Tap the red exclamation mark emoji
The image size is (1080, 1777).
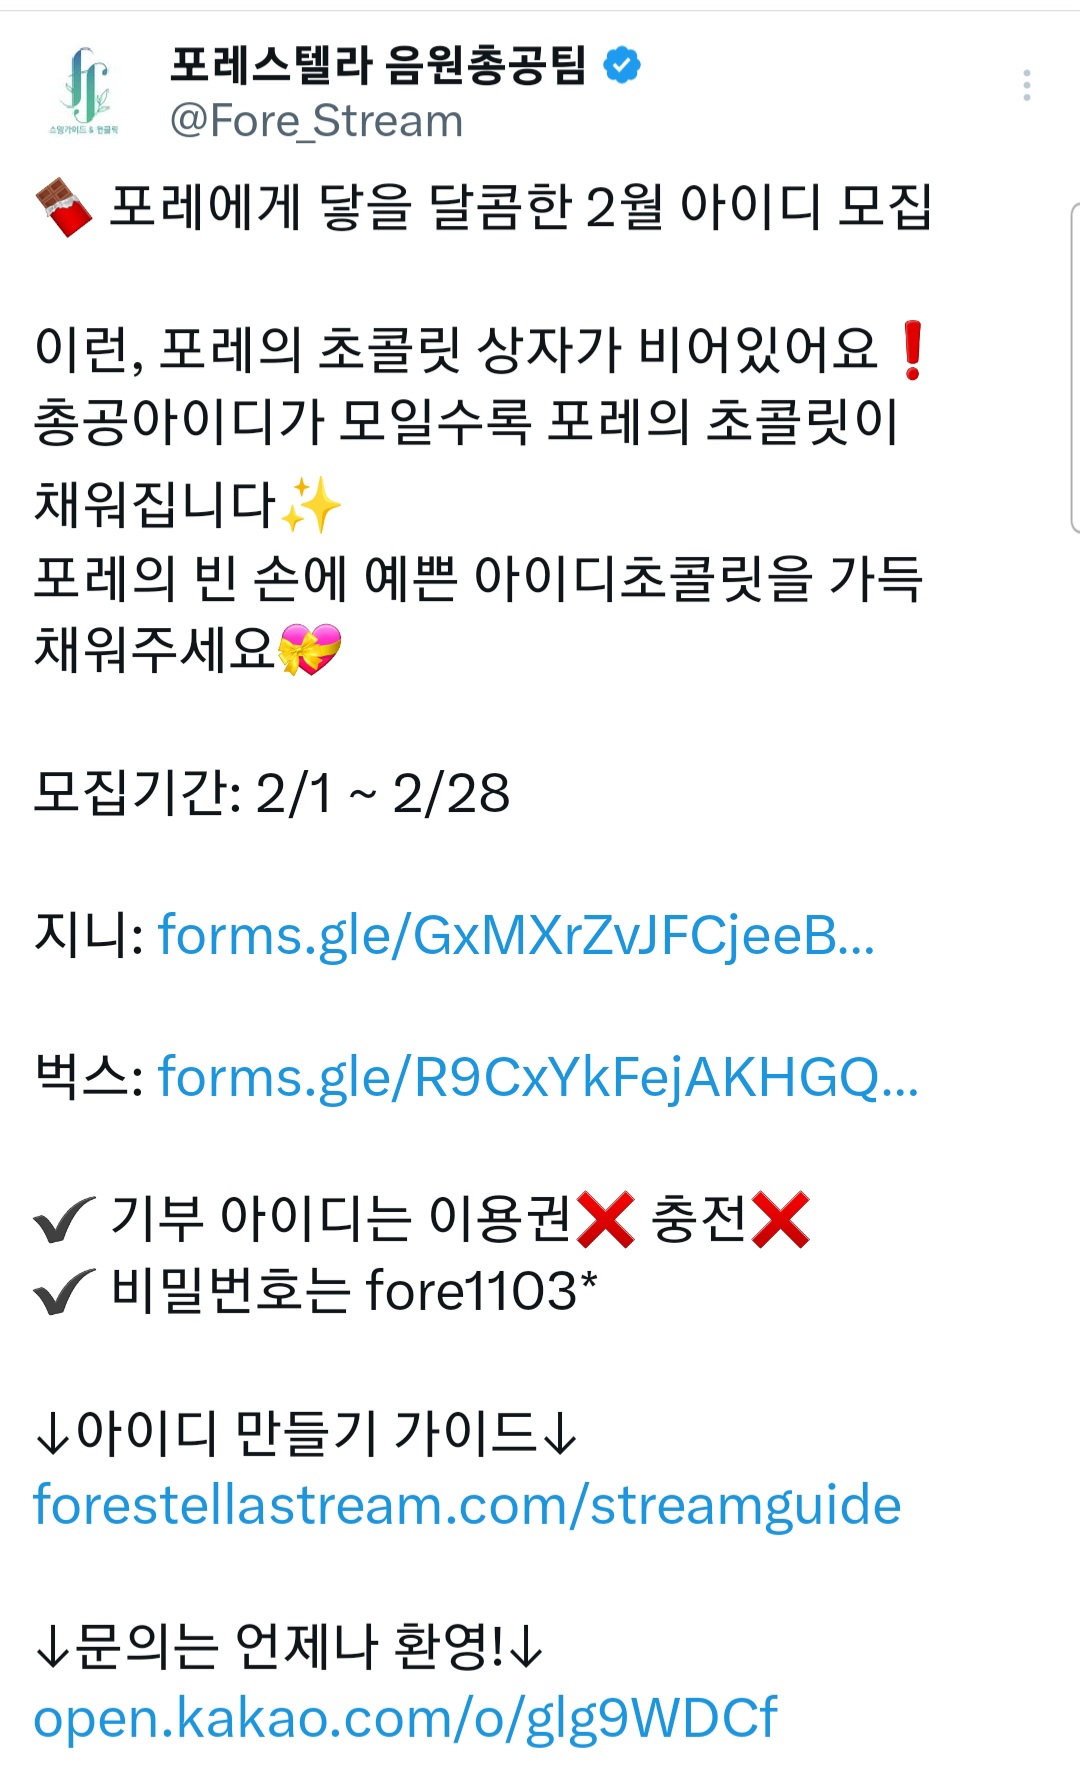click(912, 351)
